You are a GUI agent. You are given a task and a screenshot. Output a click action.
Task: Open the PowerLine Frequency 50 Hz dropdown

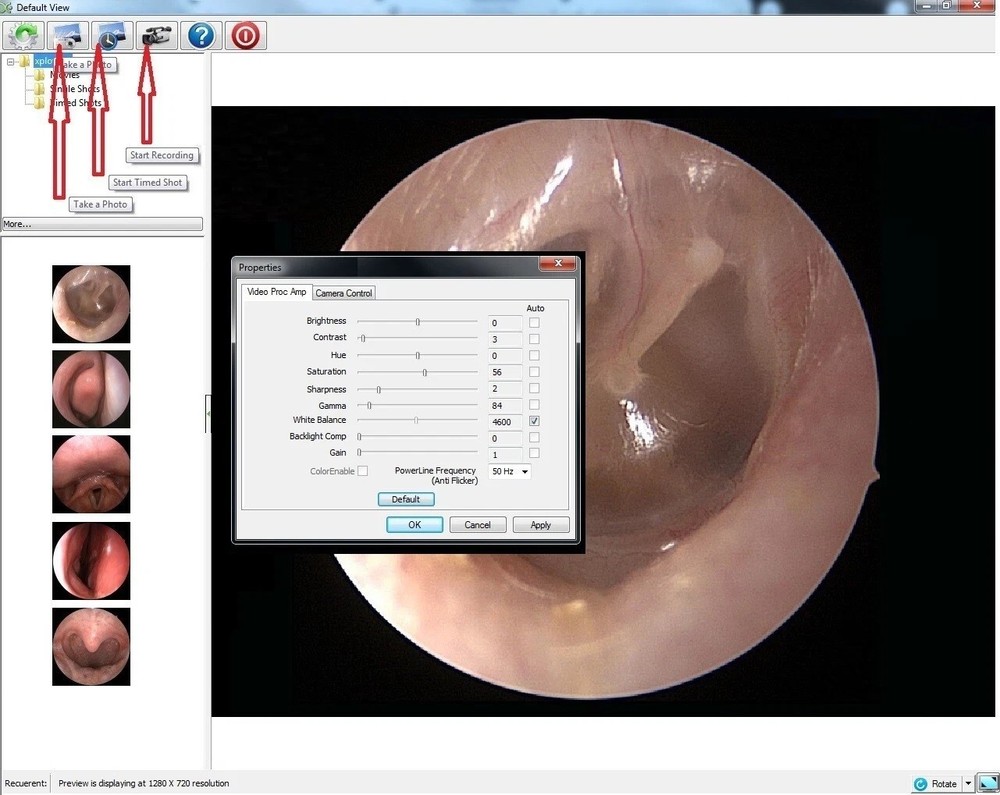pyautogui.click(x=524, y=471)
